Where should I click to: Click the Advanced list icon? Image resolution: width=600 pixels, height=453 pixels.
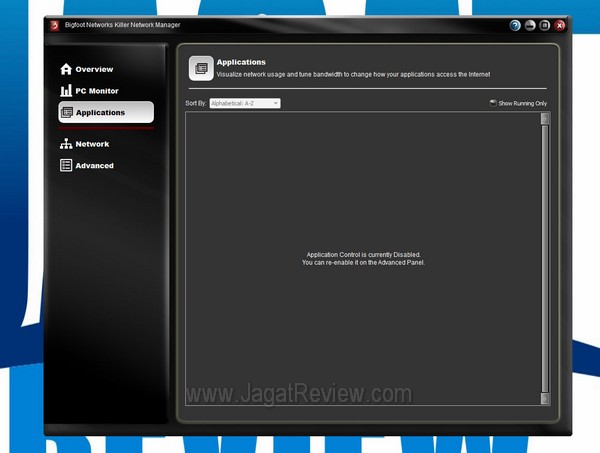[66, 165]
